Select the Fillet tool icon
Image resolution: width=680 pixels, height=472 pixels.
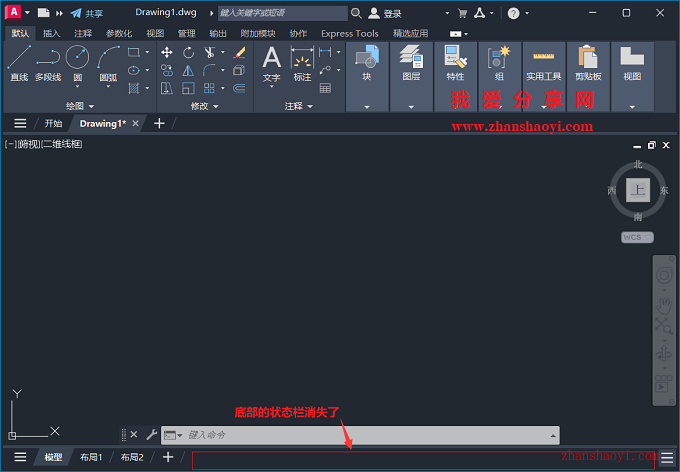(x=209, y=70)
